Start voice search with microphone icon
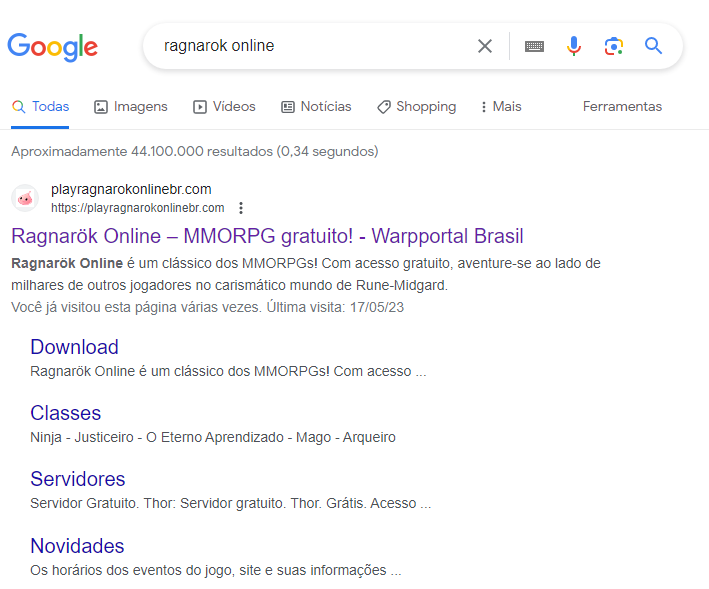Screen dimensions: 709x589 click(574, 46)
